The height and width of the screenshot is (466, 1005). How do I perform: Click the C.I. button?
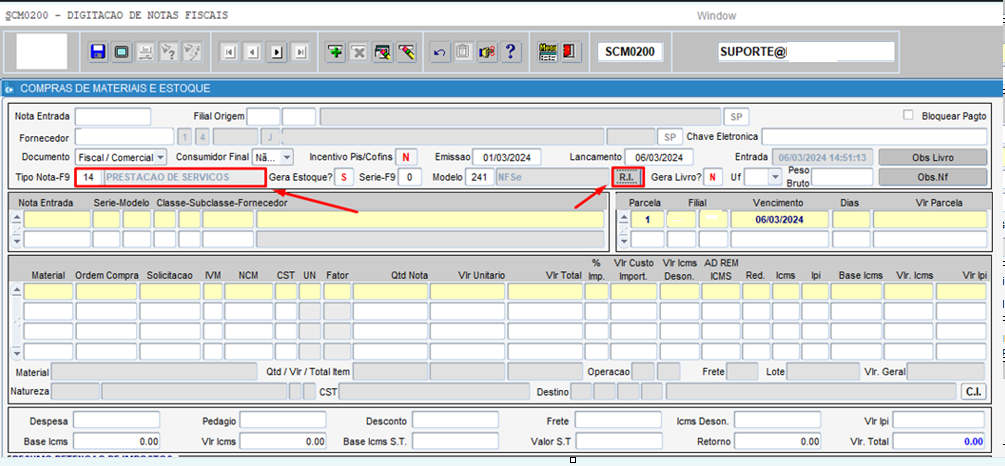pos(973,391)
